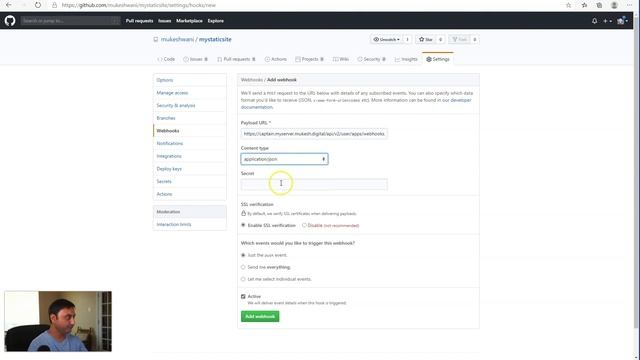Switch to the repository Pull requests tab
Viewport: 640px width, 360px height.
[x=236, y=59]
